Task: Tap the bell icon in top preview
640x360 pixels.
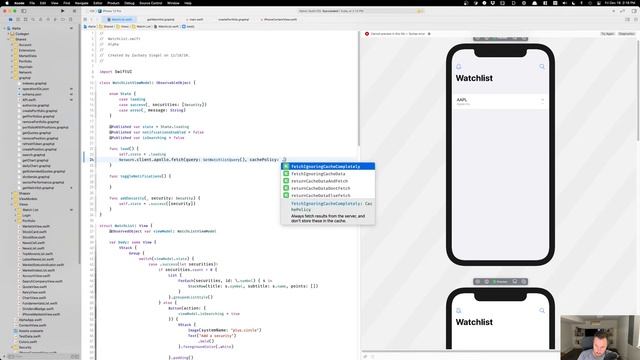Action: pos(459,67)
